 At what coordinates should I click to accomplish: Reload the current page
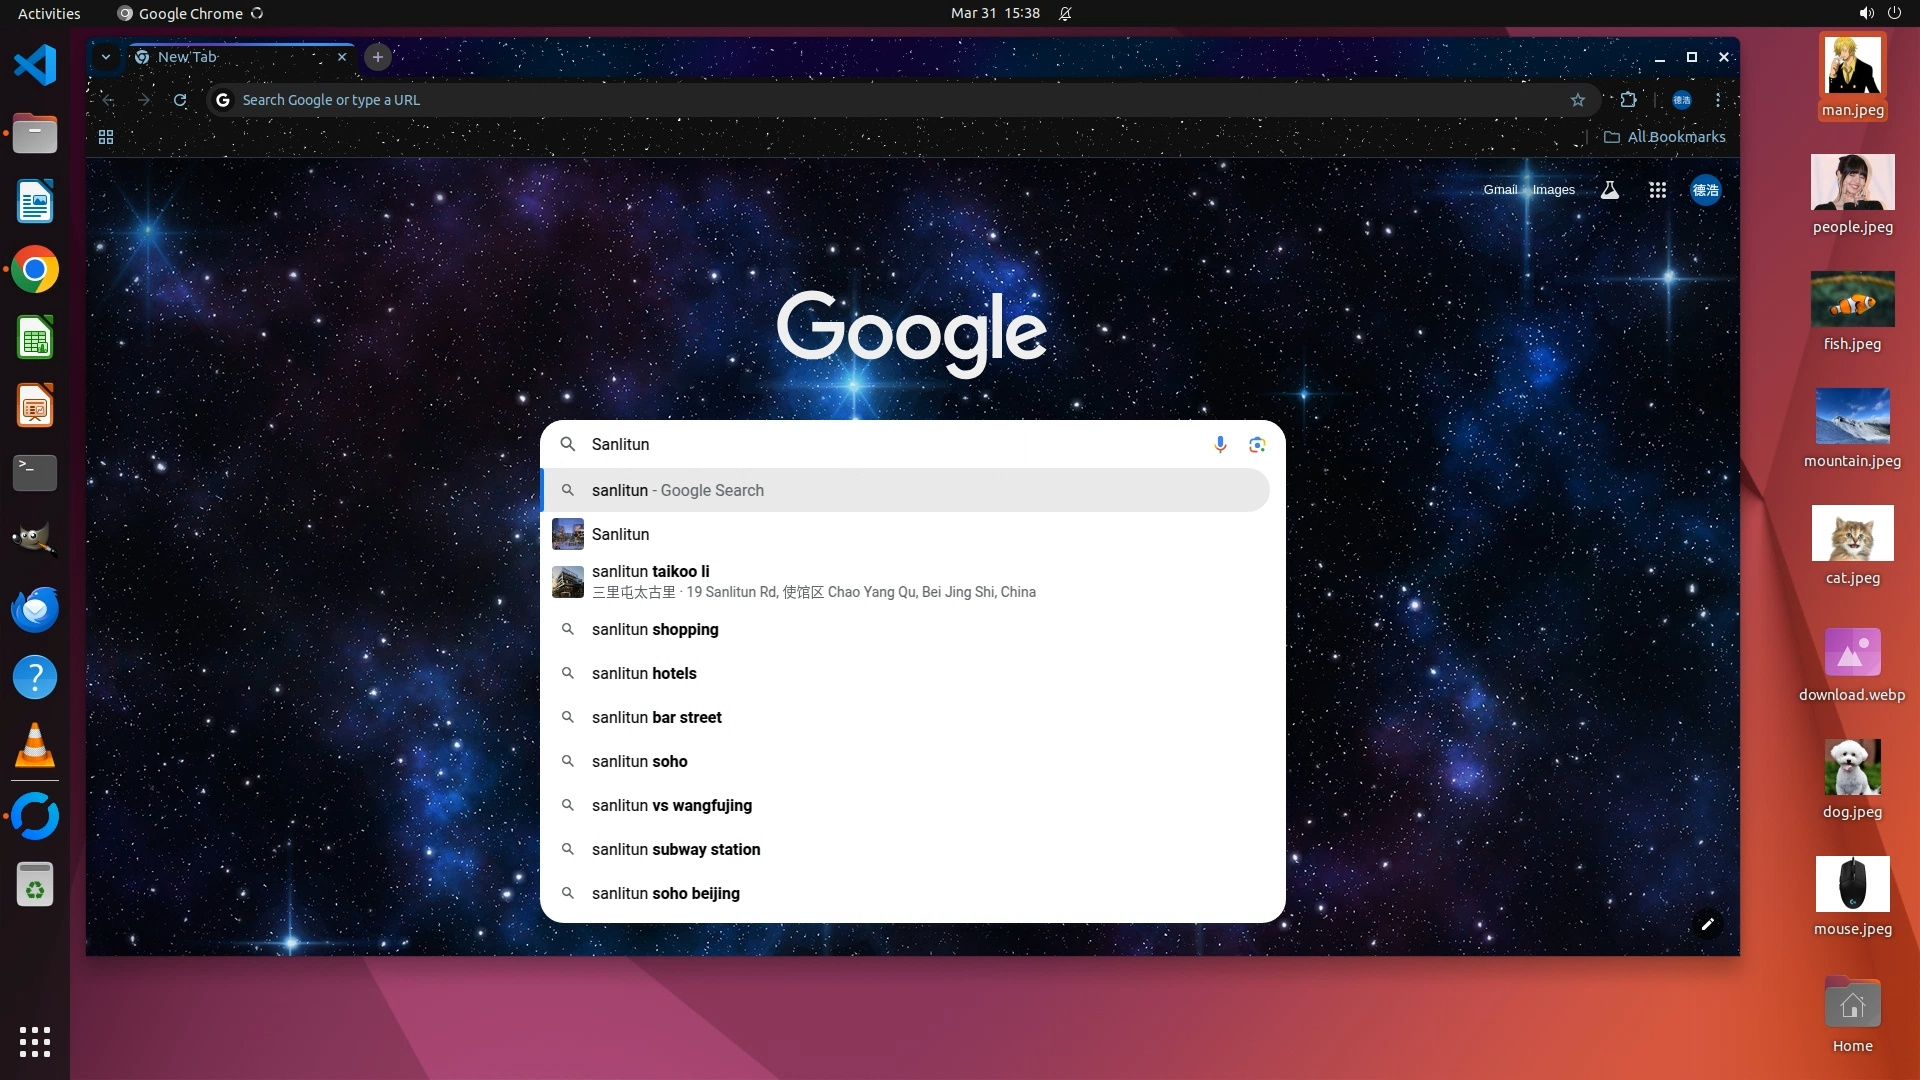pos(180,100)
